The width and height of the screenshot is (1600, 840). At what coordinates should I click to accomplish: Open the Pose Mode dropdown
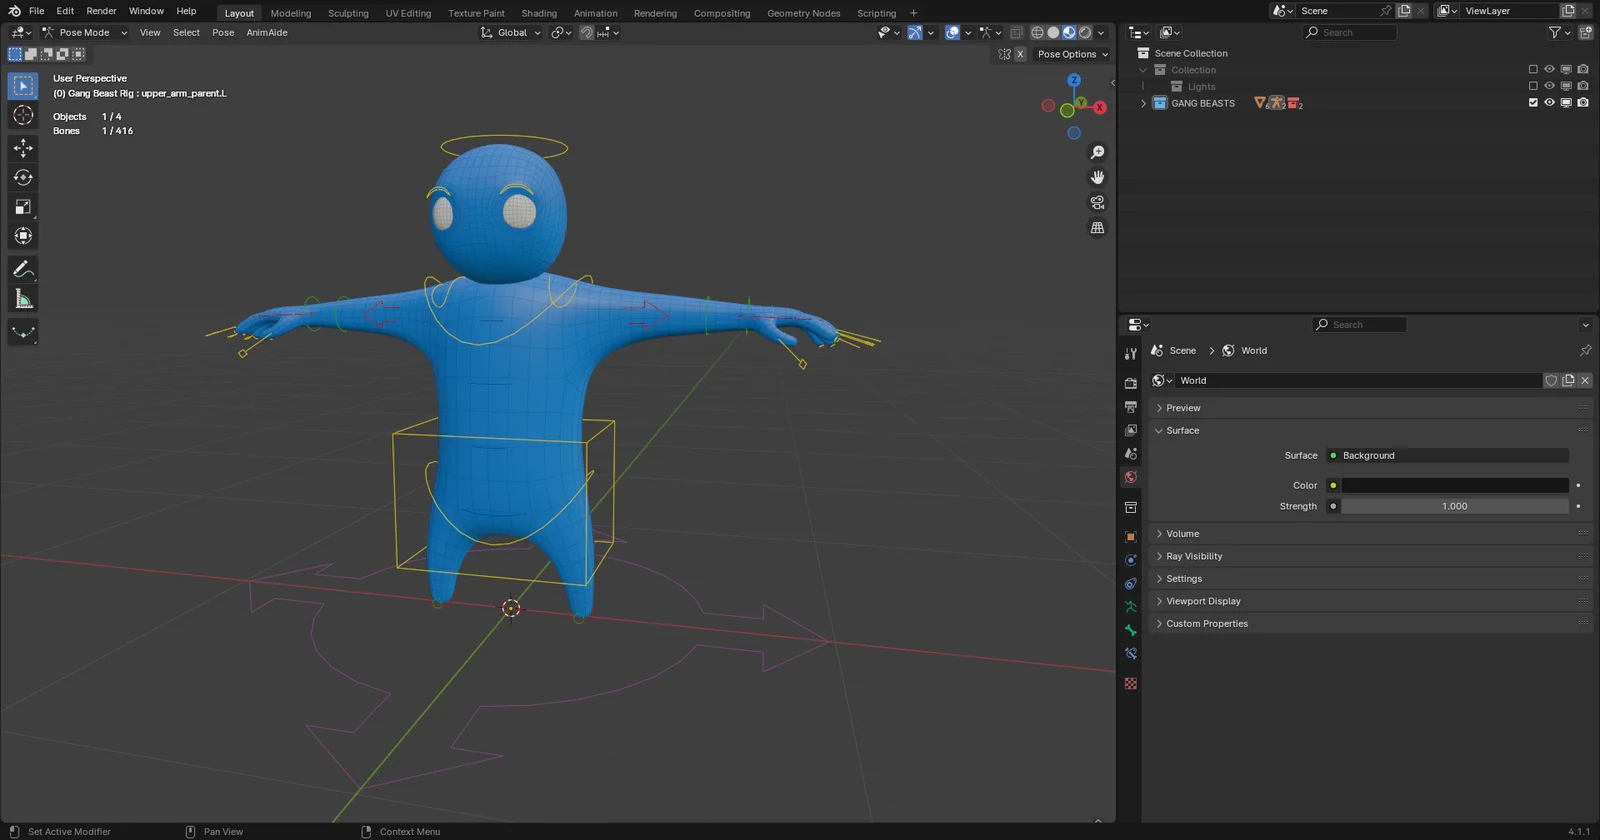point(86,33)
